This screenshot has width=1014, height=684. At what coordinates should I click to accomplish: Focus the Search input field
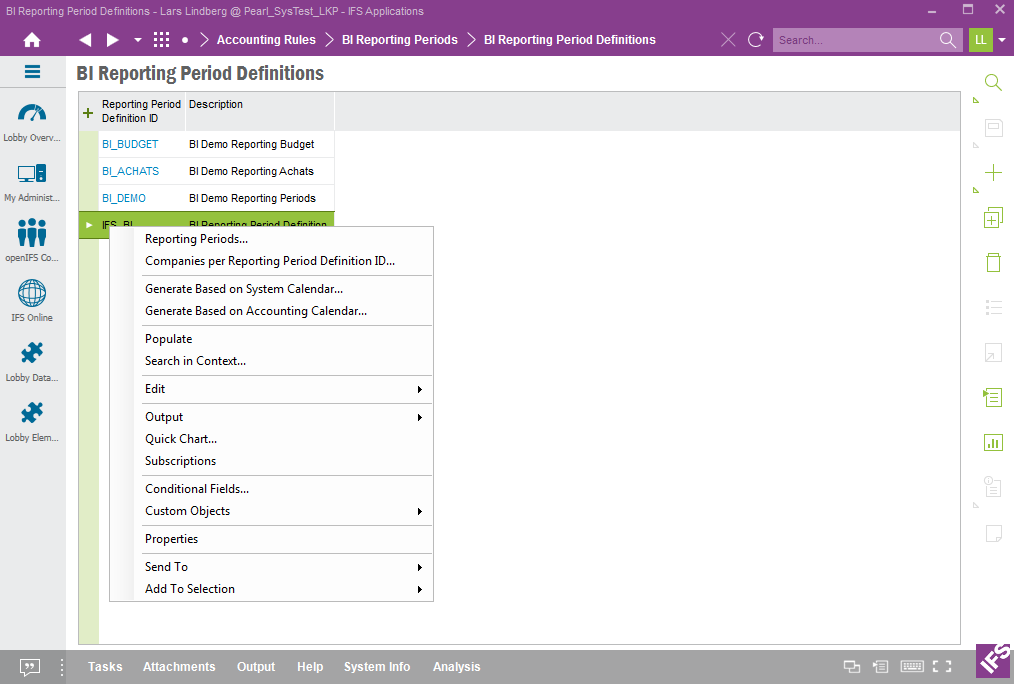point(855,40)
